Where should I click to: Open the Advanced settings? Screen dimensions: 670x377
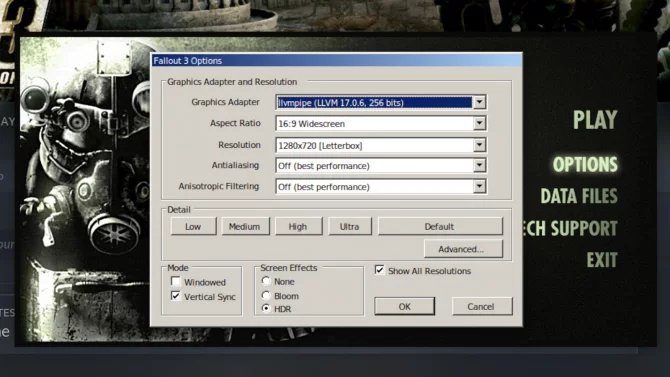tap(463, 249)
